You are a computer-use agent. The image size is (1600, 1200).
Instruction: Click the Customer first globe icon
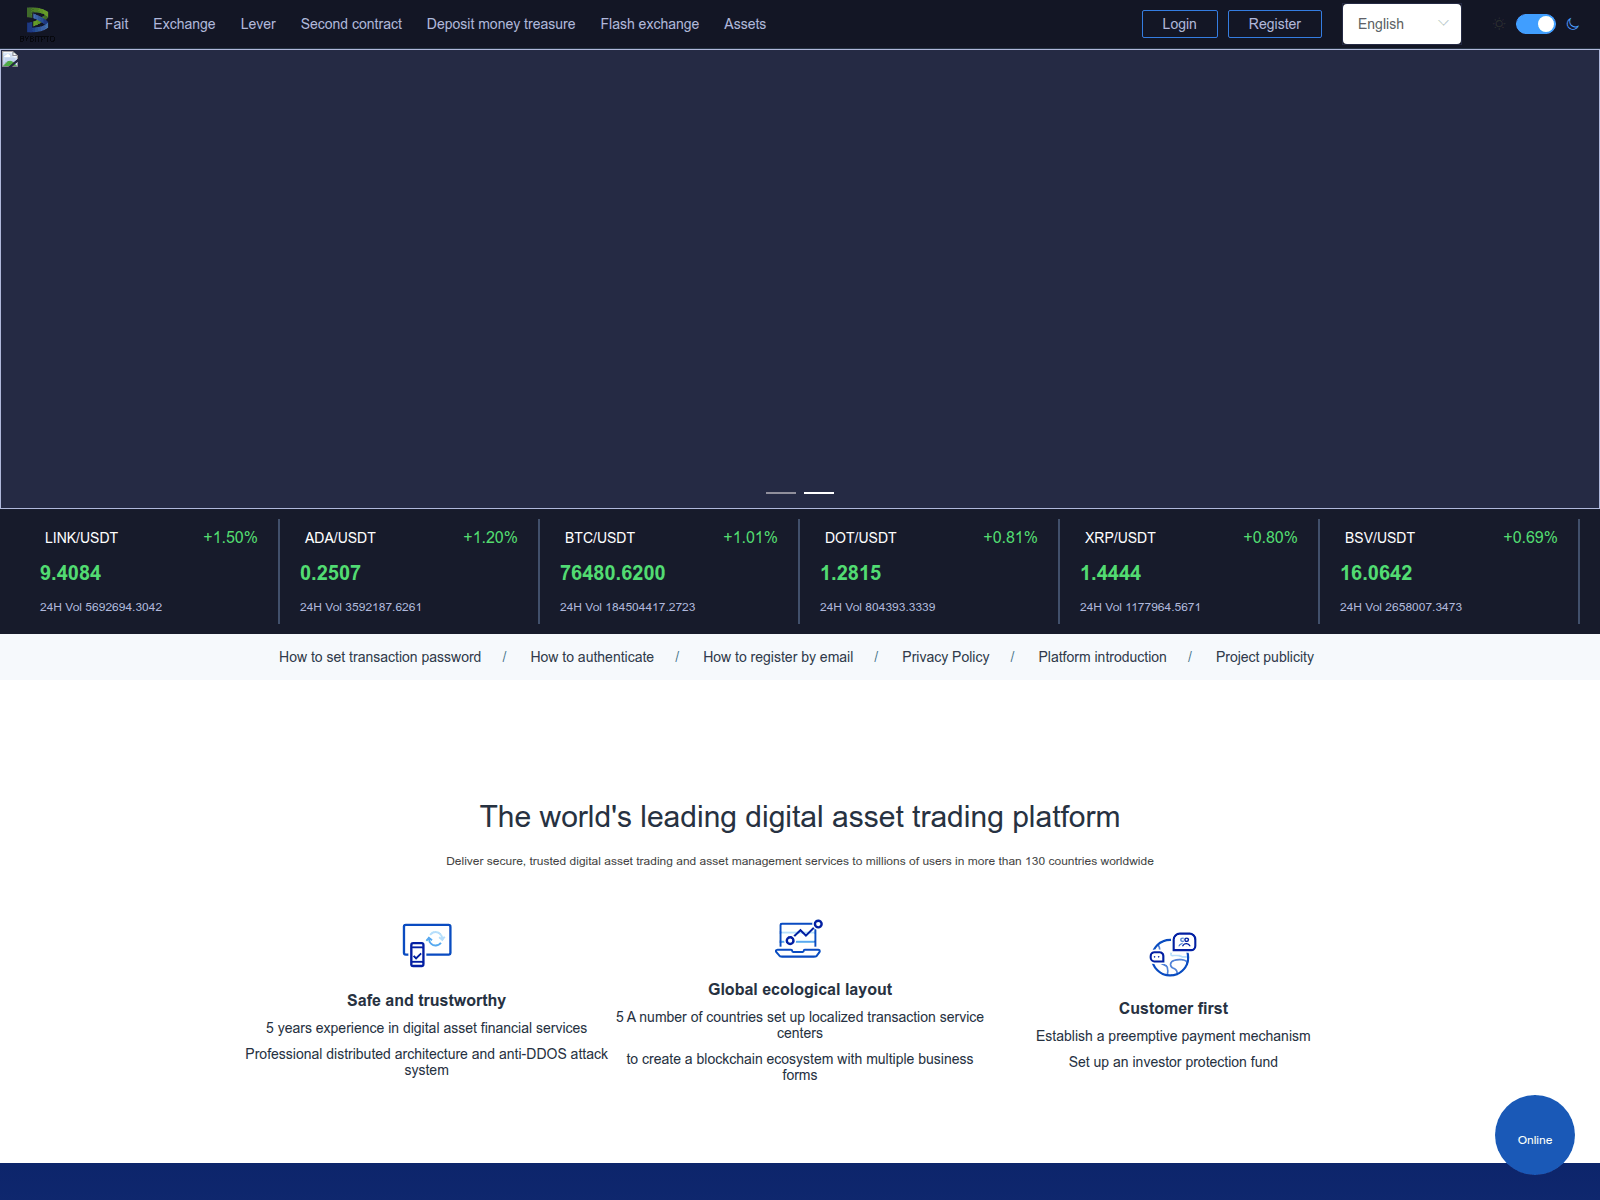pyautogui.click(x=1173, y=955)
